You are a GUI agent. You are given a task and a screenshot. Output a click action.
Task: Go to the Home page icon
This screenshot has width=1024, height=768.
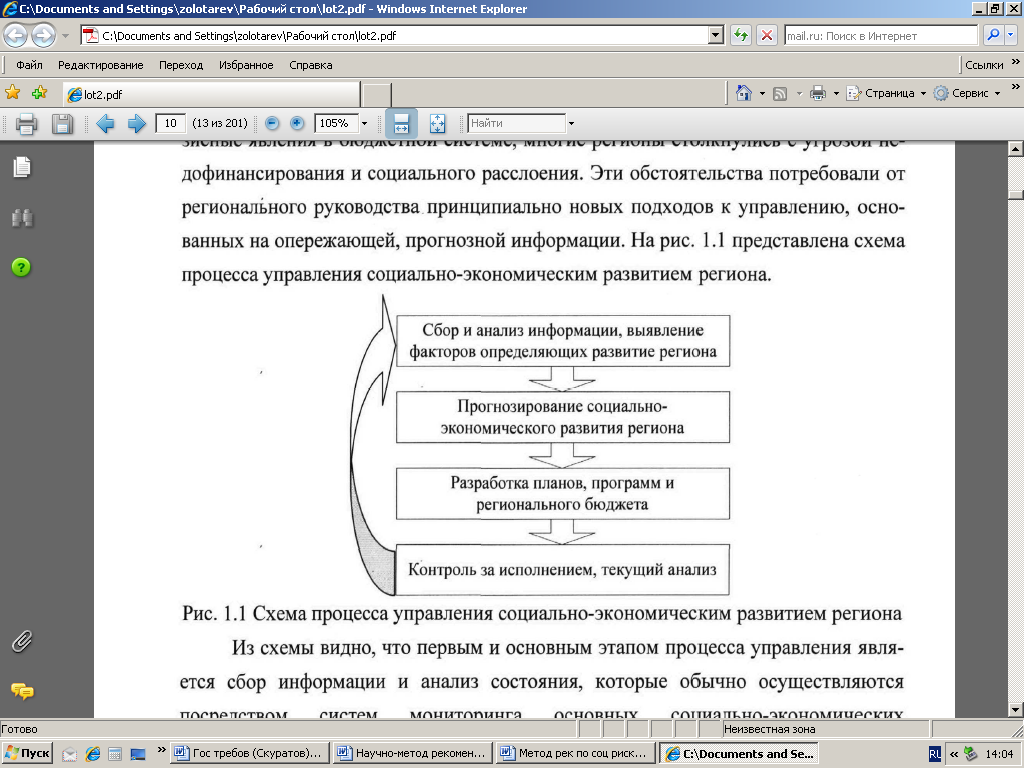(x=743, y=93)
